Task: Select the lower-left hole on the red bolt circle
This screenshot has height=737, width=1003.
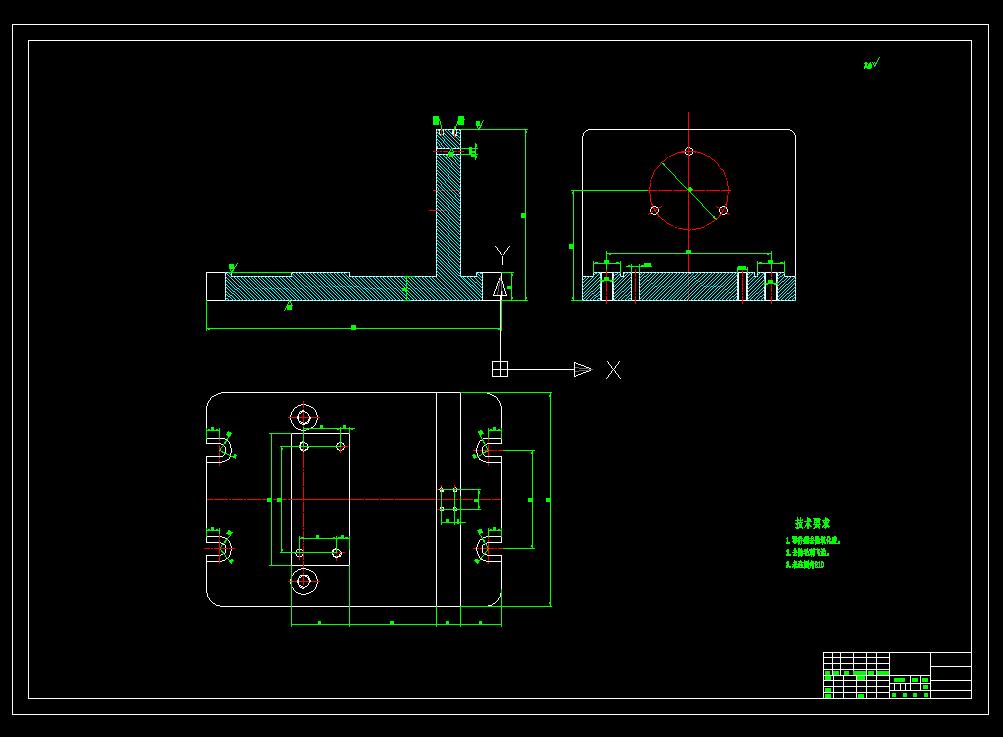Action: (654, 210)
